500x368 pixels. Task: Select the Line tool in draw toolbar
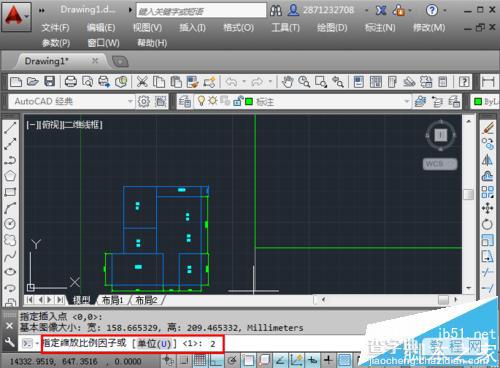tap(10, 127)
